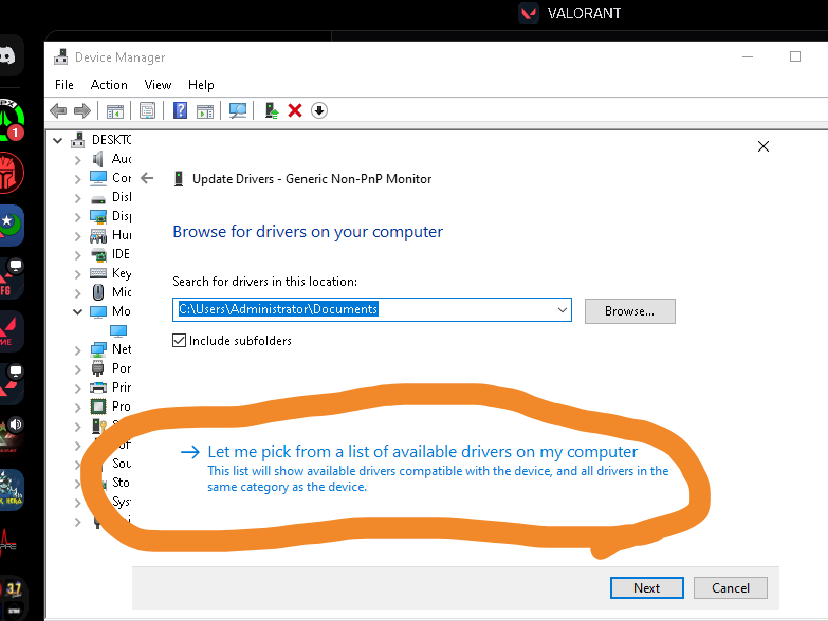
Task: Open the star and crescent Discord server
Action: (11, 225)
